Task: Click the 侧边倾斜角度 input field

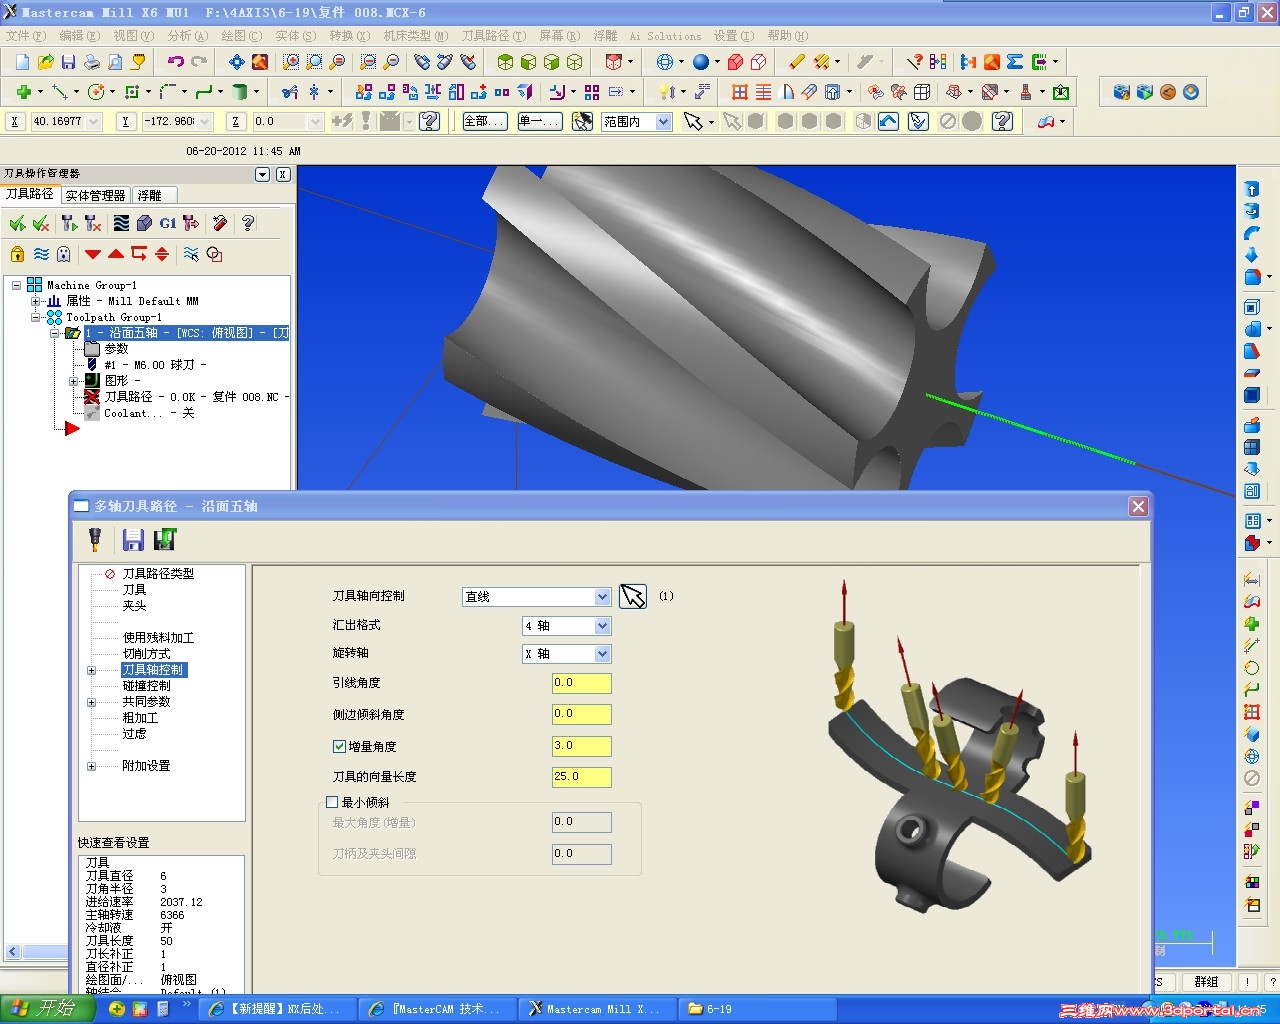Action: (x=582, y=714)
